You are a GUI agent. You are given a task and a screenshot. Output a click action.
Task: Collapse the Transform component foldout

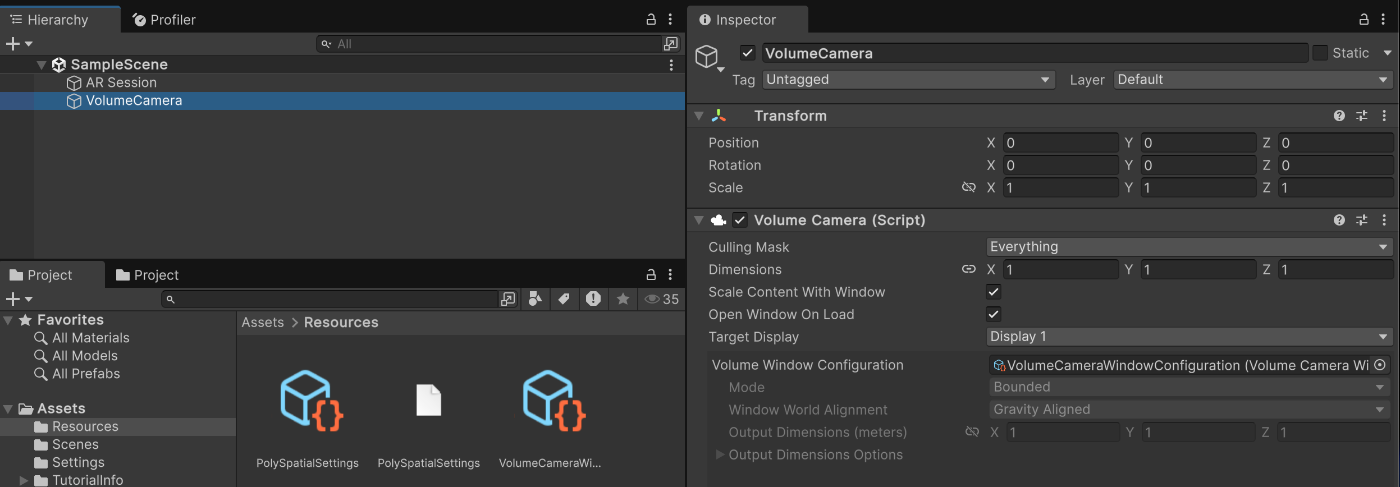[699, 116]
